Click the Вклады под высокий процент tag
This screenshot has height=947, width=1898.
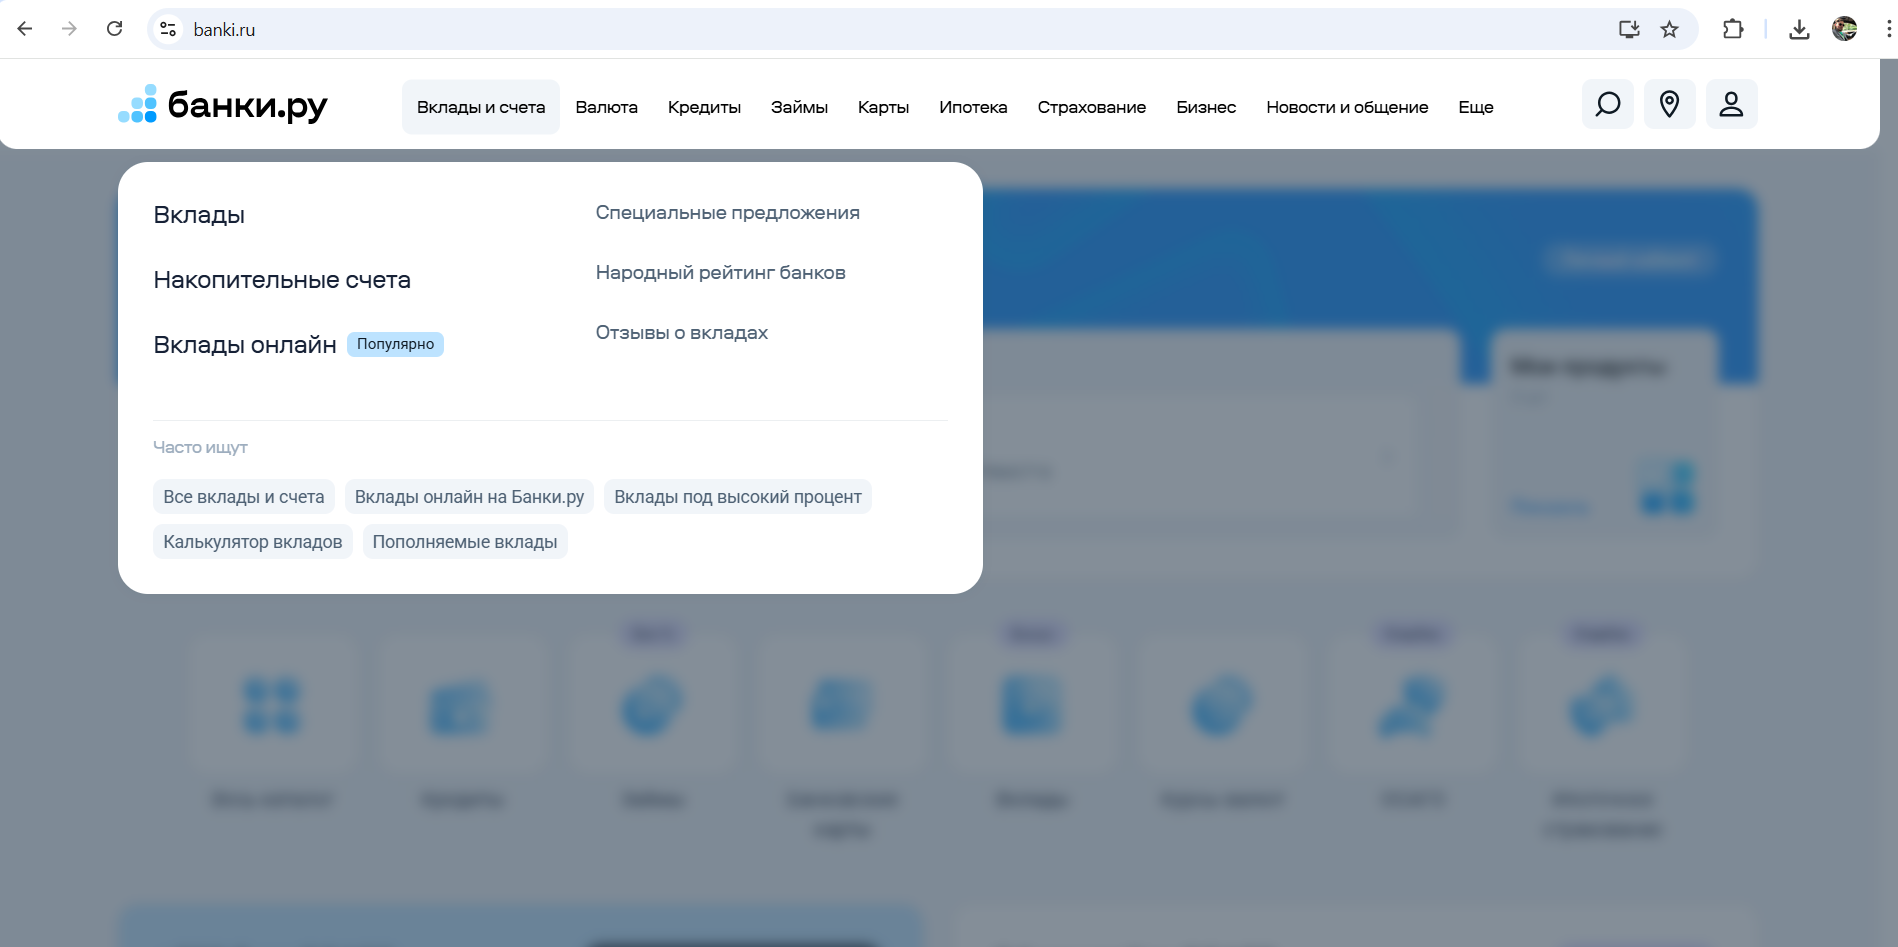[737, 497]
